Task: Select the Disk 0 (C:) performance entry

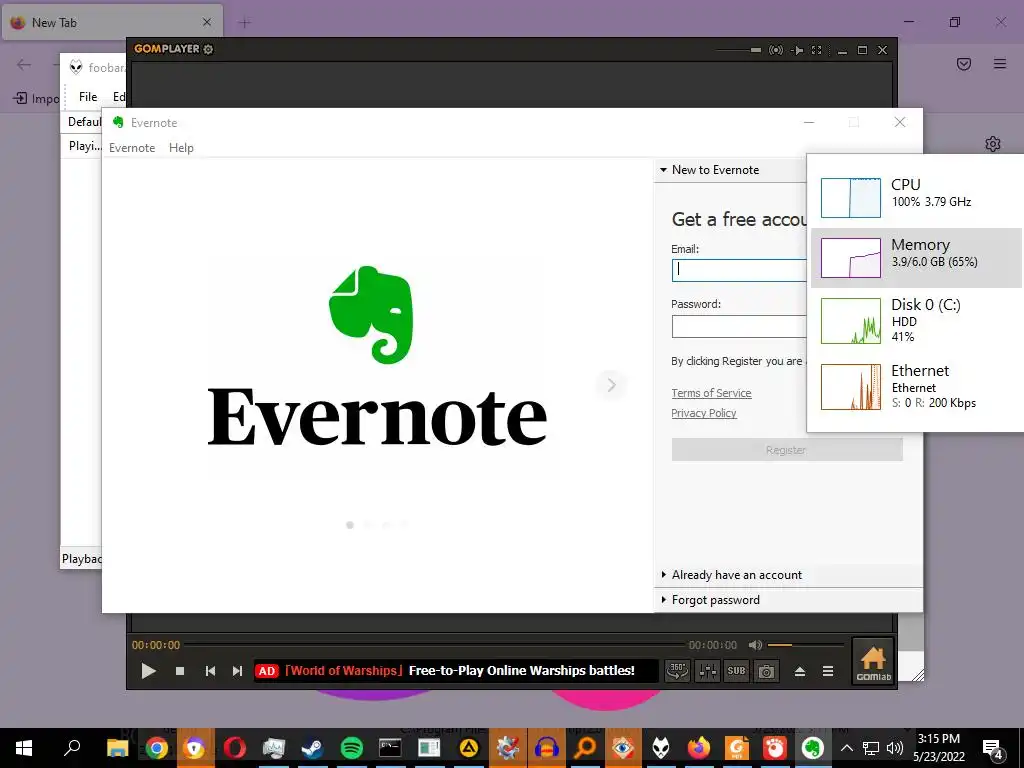Action: point(916,320)
